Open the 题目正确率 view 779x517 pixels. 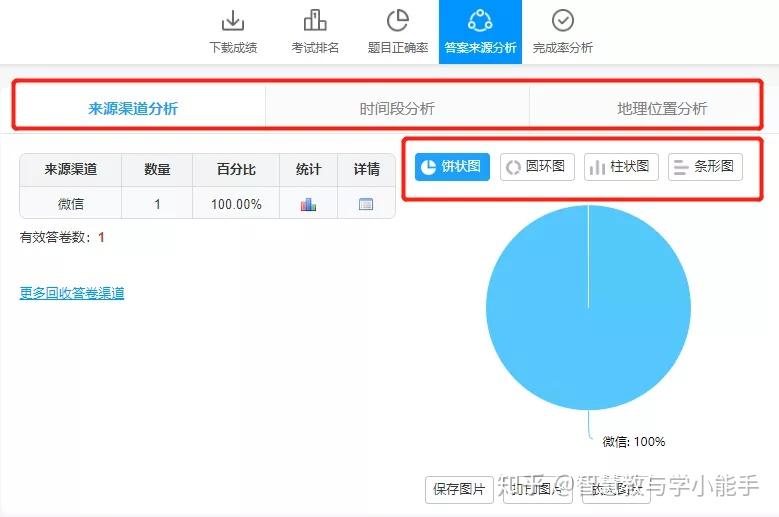[x=397, y=32]
